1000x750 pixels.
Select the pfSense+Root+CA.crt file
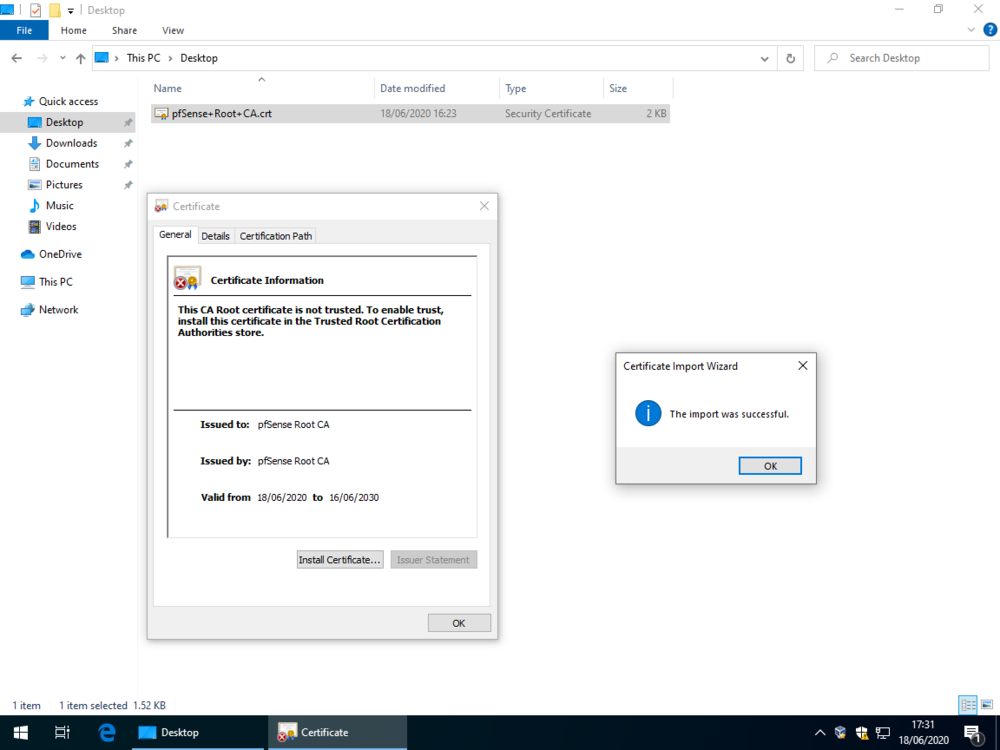410,114
